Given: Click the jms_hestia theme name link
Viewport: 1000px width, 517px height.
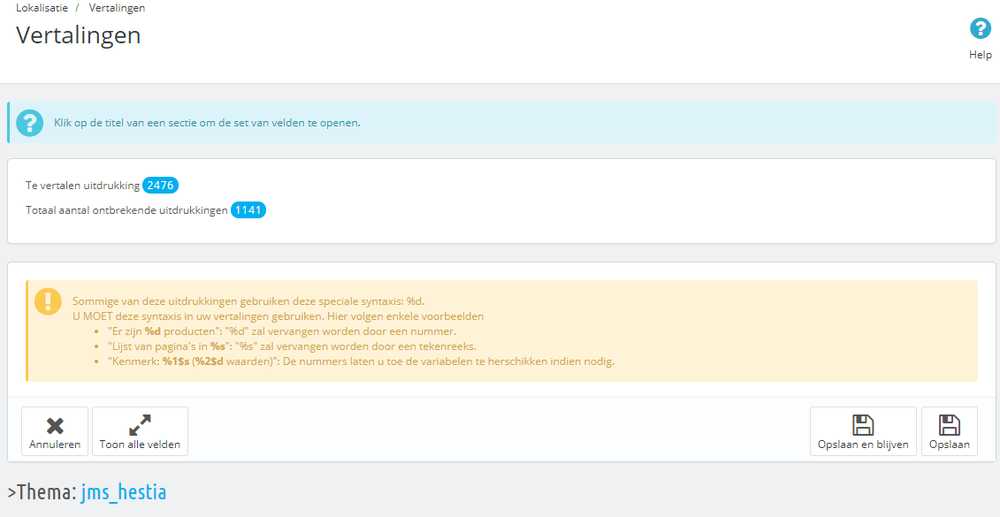Looking at the screenshot, I should [124, 493].
